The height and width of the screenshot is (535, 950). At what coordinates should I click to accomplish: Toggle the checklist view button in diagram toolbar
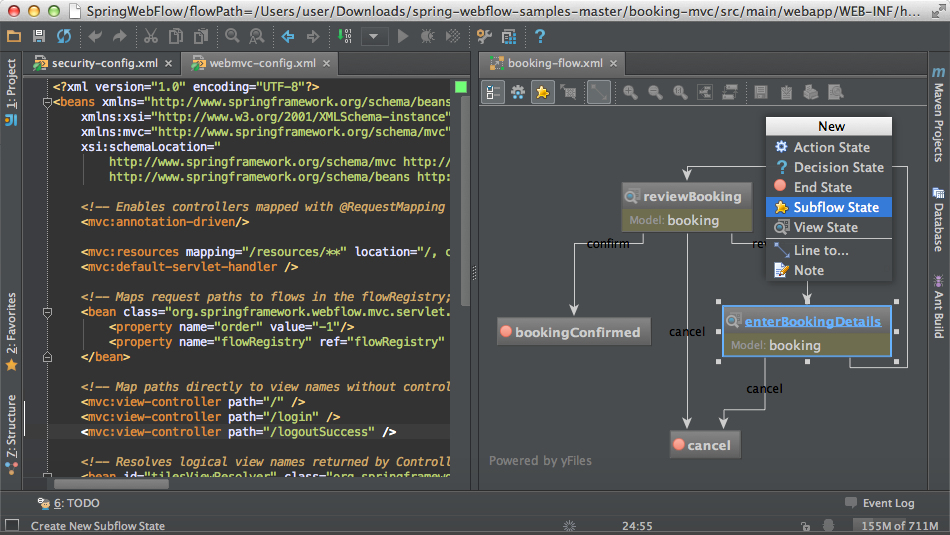click(493, 92)
